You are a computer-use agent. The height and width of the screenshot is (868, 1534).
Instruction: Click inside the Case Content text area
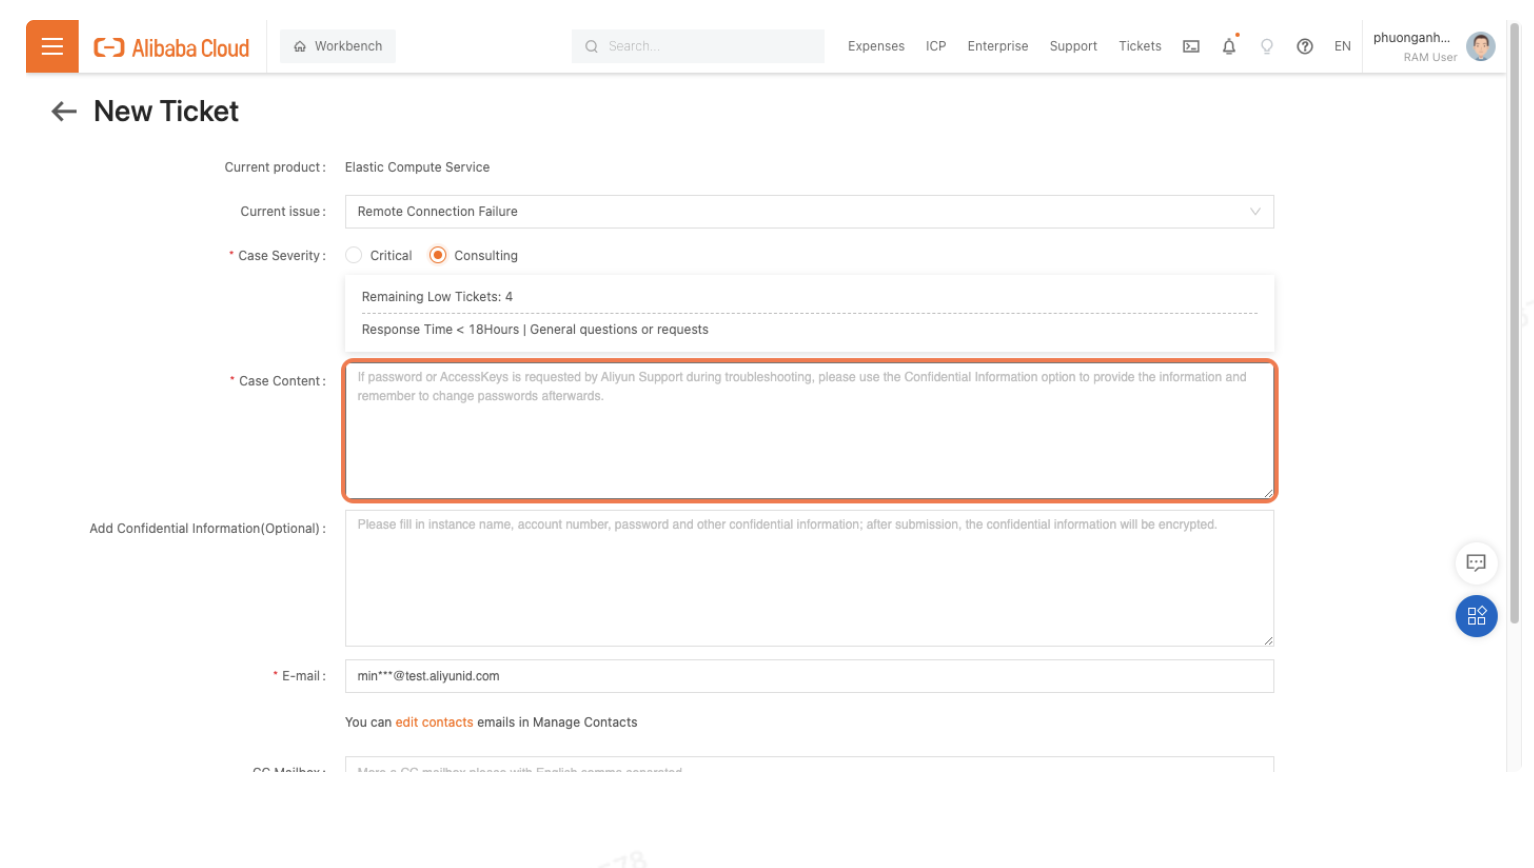[x=809, y=430]
